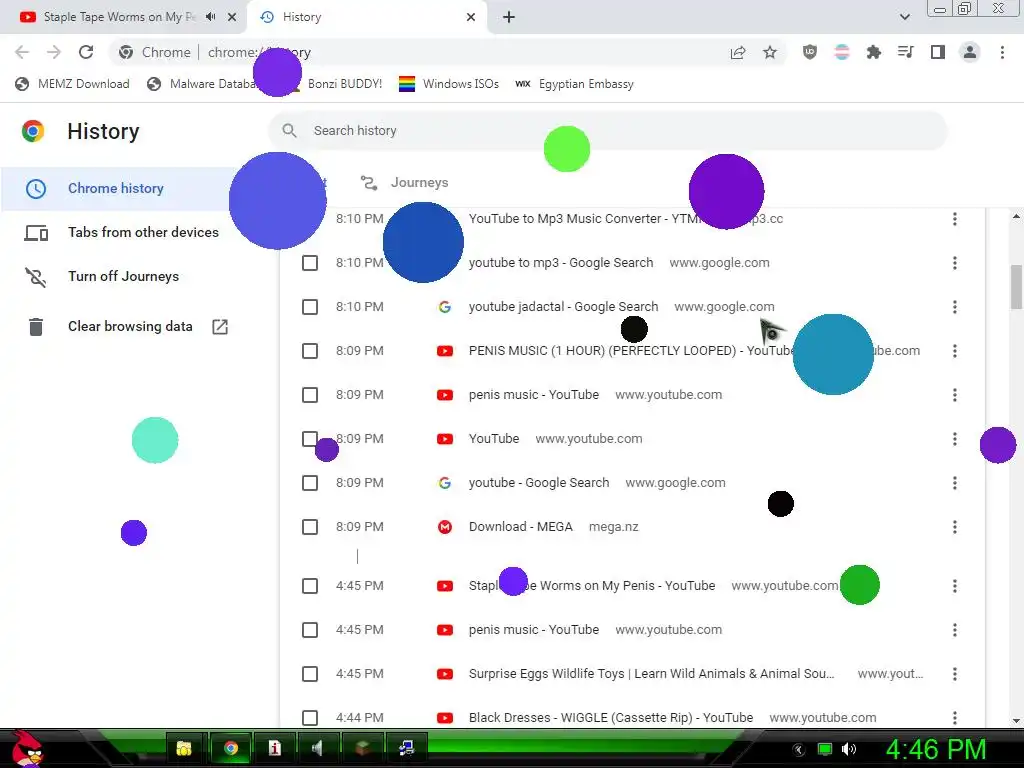Open more actions for Black Dresses - WIGGLE row
This screenshot has height=768, width=1024.
pyautogui.click(x=955, y=718)
